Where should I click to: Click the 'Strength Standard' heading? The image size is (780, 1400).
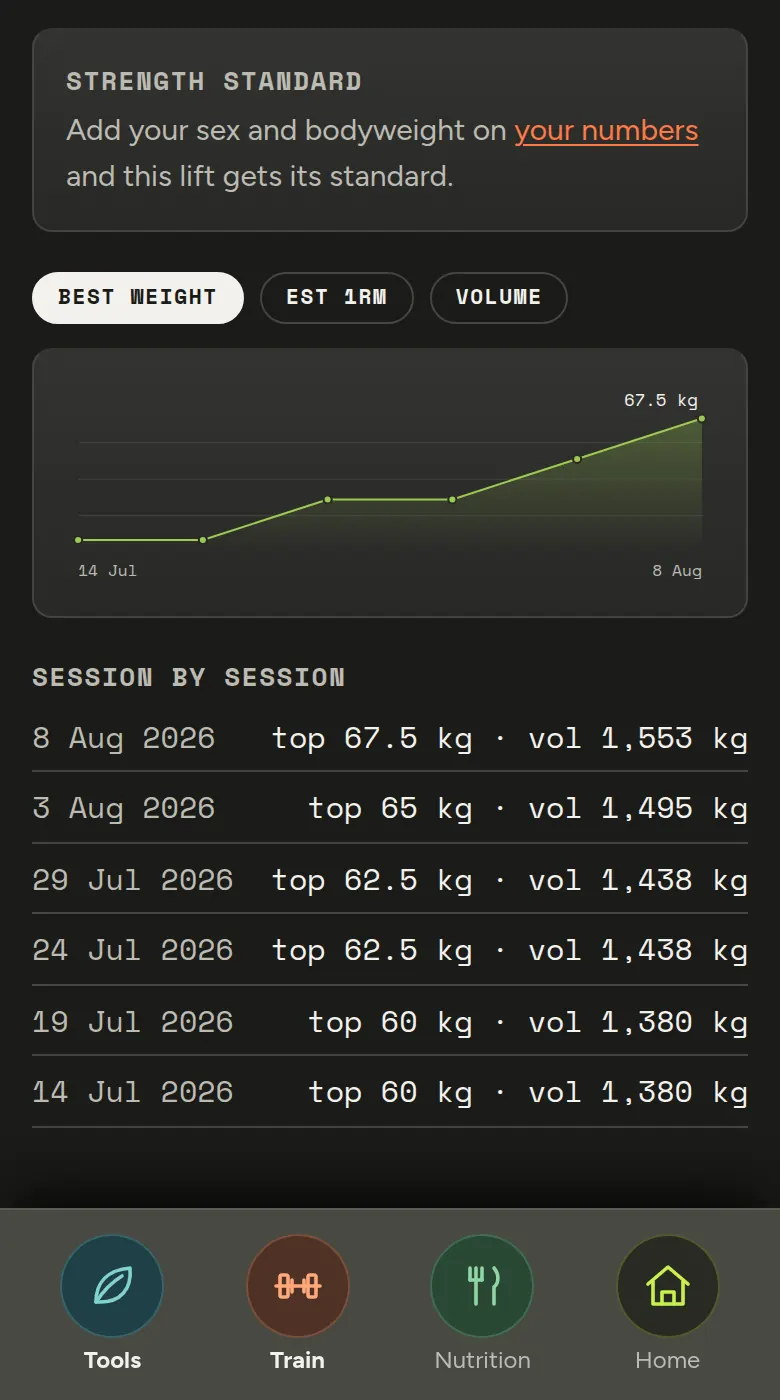(x=214, y=82)
